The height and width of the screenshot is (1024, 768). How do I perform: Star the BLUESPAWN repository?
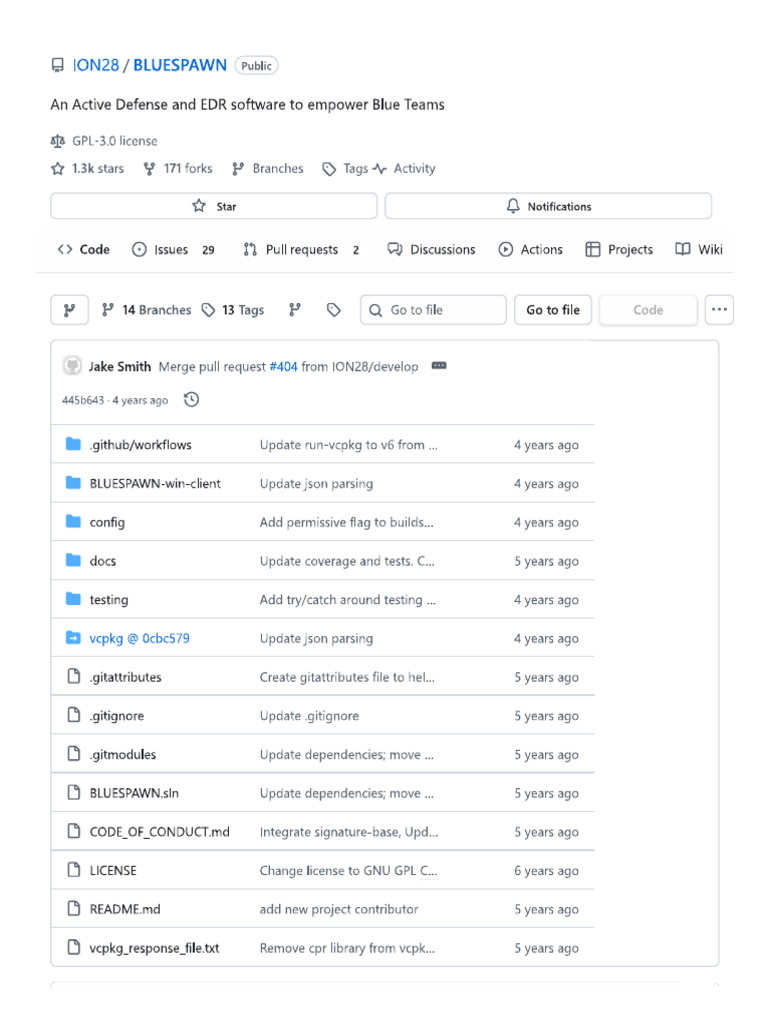214,206
